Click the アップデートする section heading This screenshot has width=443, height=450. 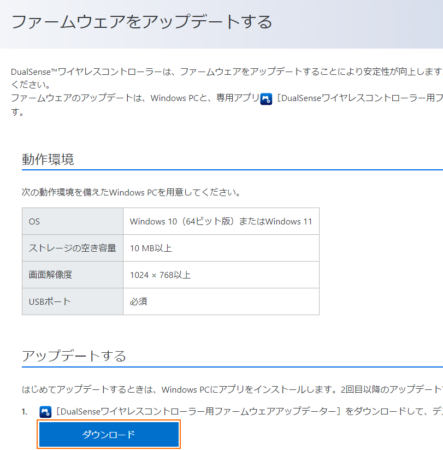74,356
